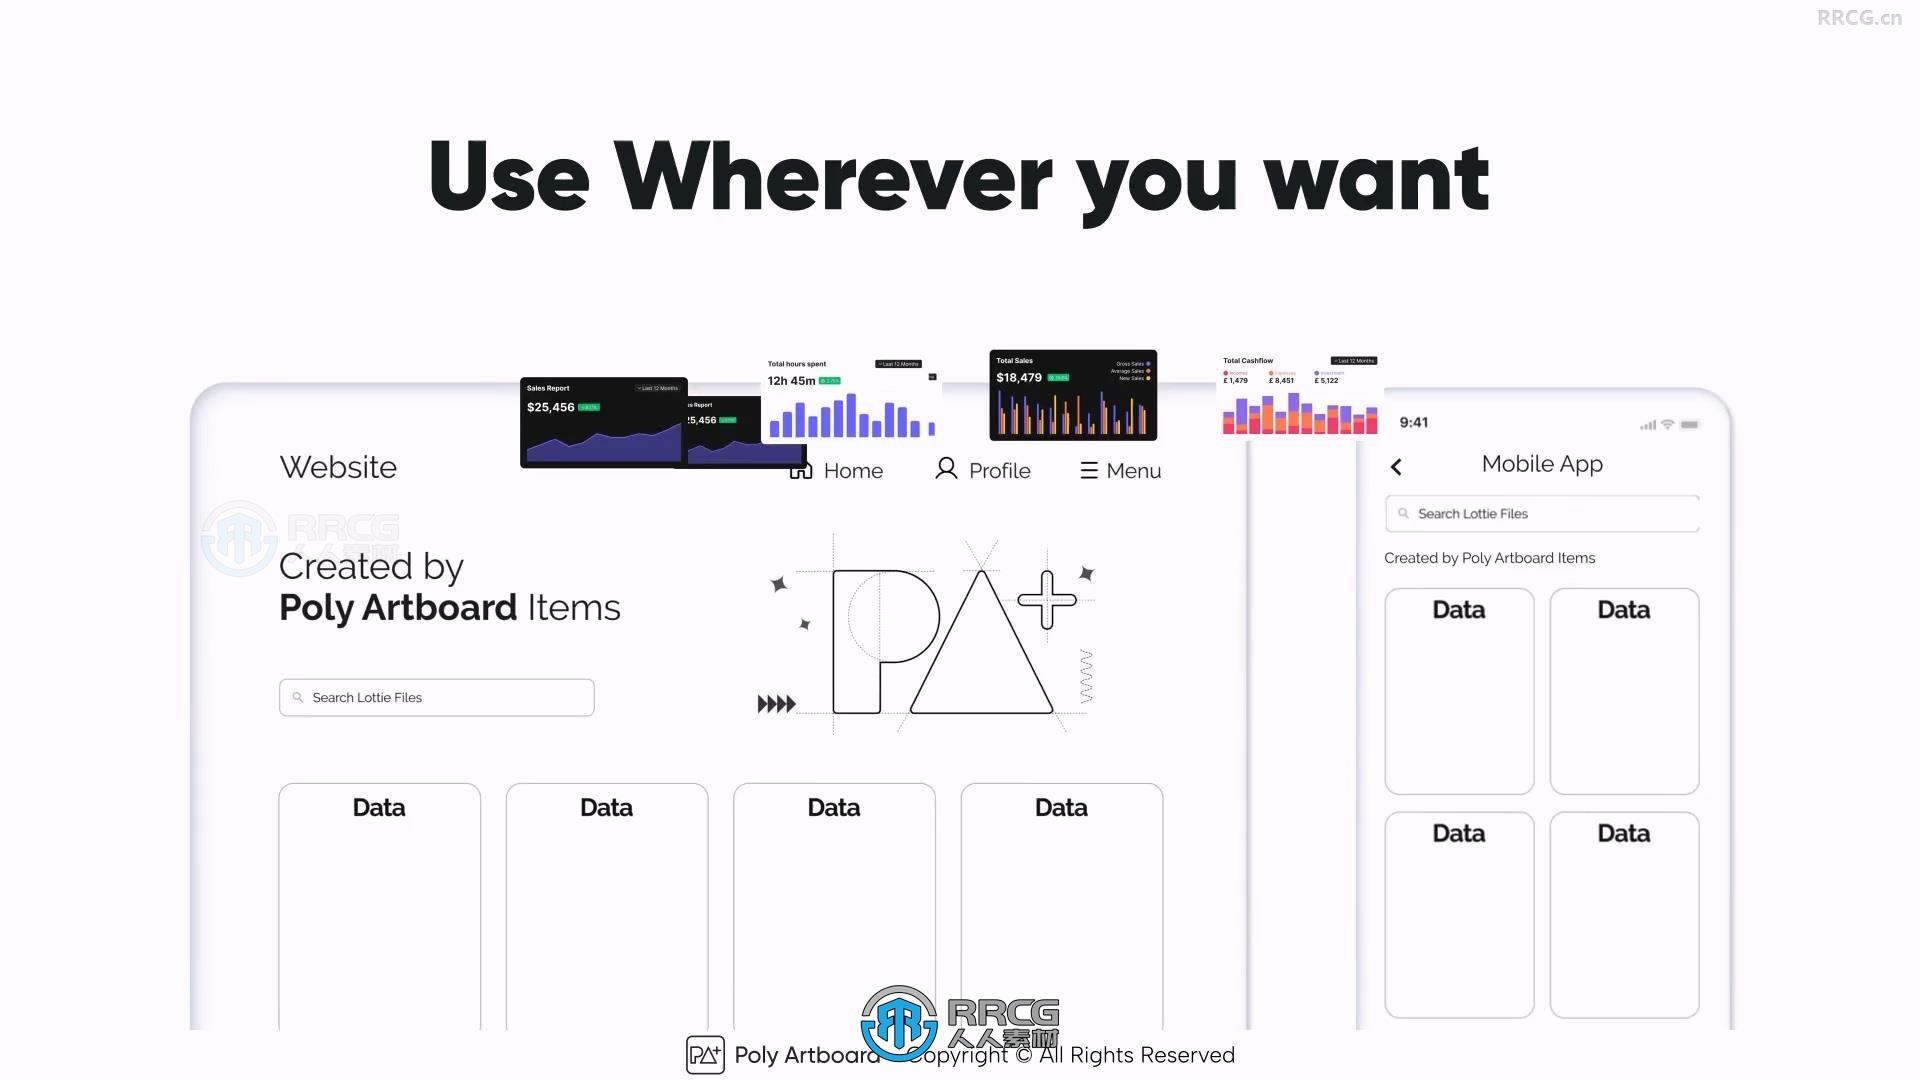Click the Total Sales bar chart icon

1073,396
